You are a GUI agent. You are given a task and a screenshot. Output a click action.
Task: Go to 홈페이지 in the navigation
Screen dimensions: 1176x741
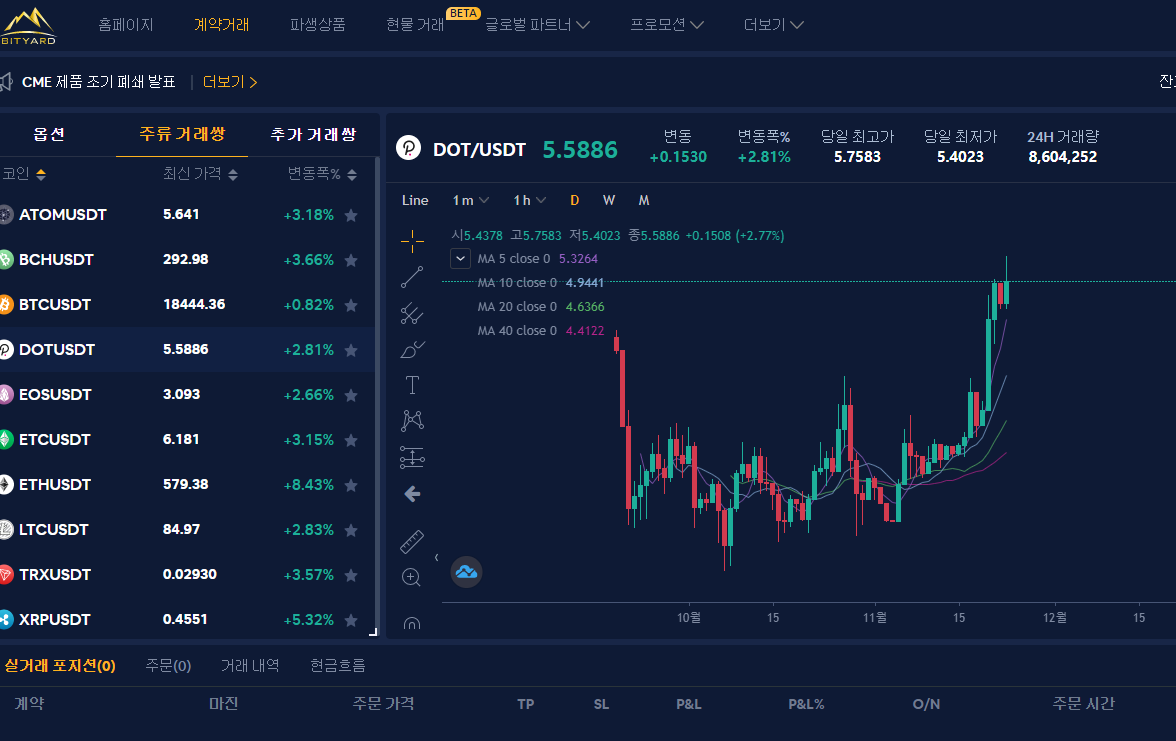point(126,25)
